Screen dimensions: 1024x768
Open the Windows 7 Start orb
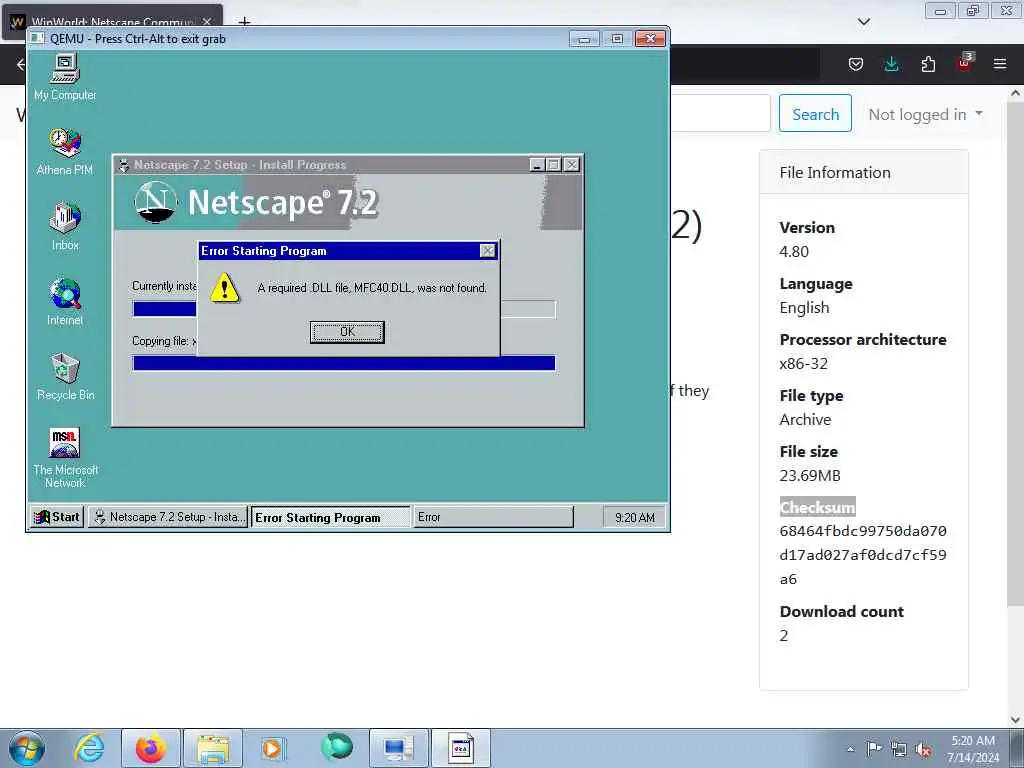click(27, 748)
